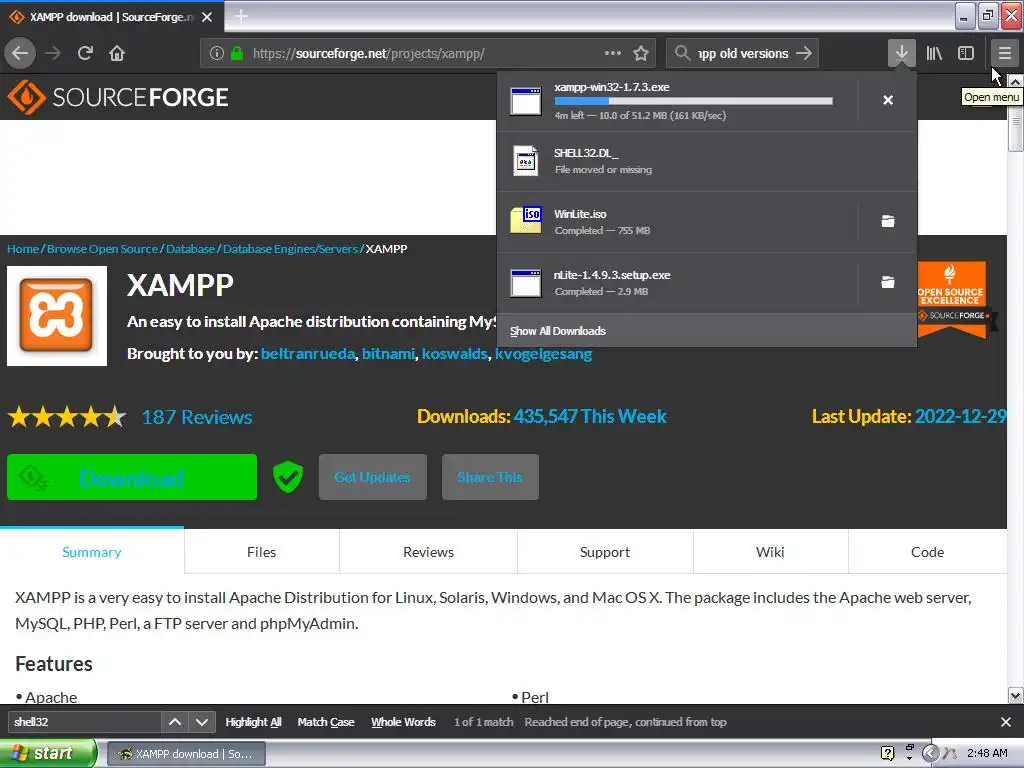Click XAMPP download taskbar button
Image resolution: width=1024 pixels, height=768 pixels.
click(185, 754)
